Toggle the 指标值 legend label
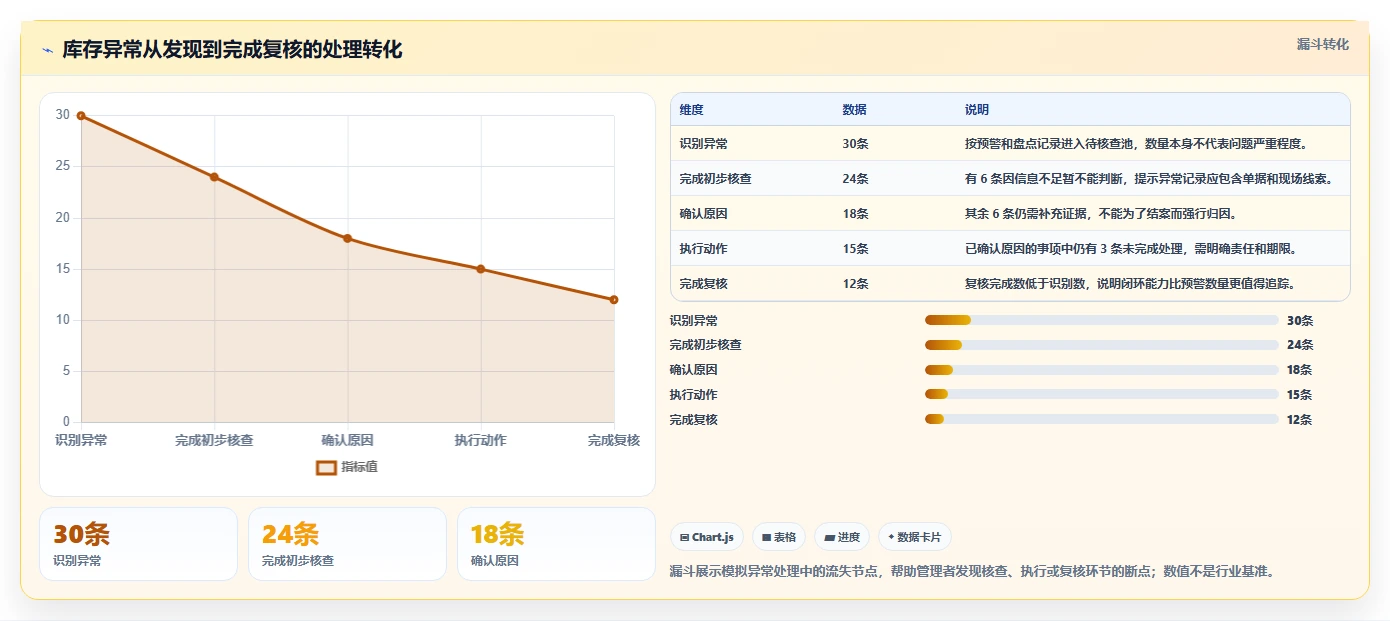The image size is (1390, 621). 359,467
